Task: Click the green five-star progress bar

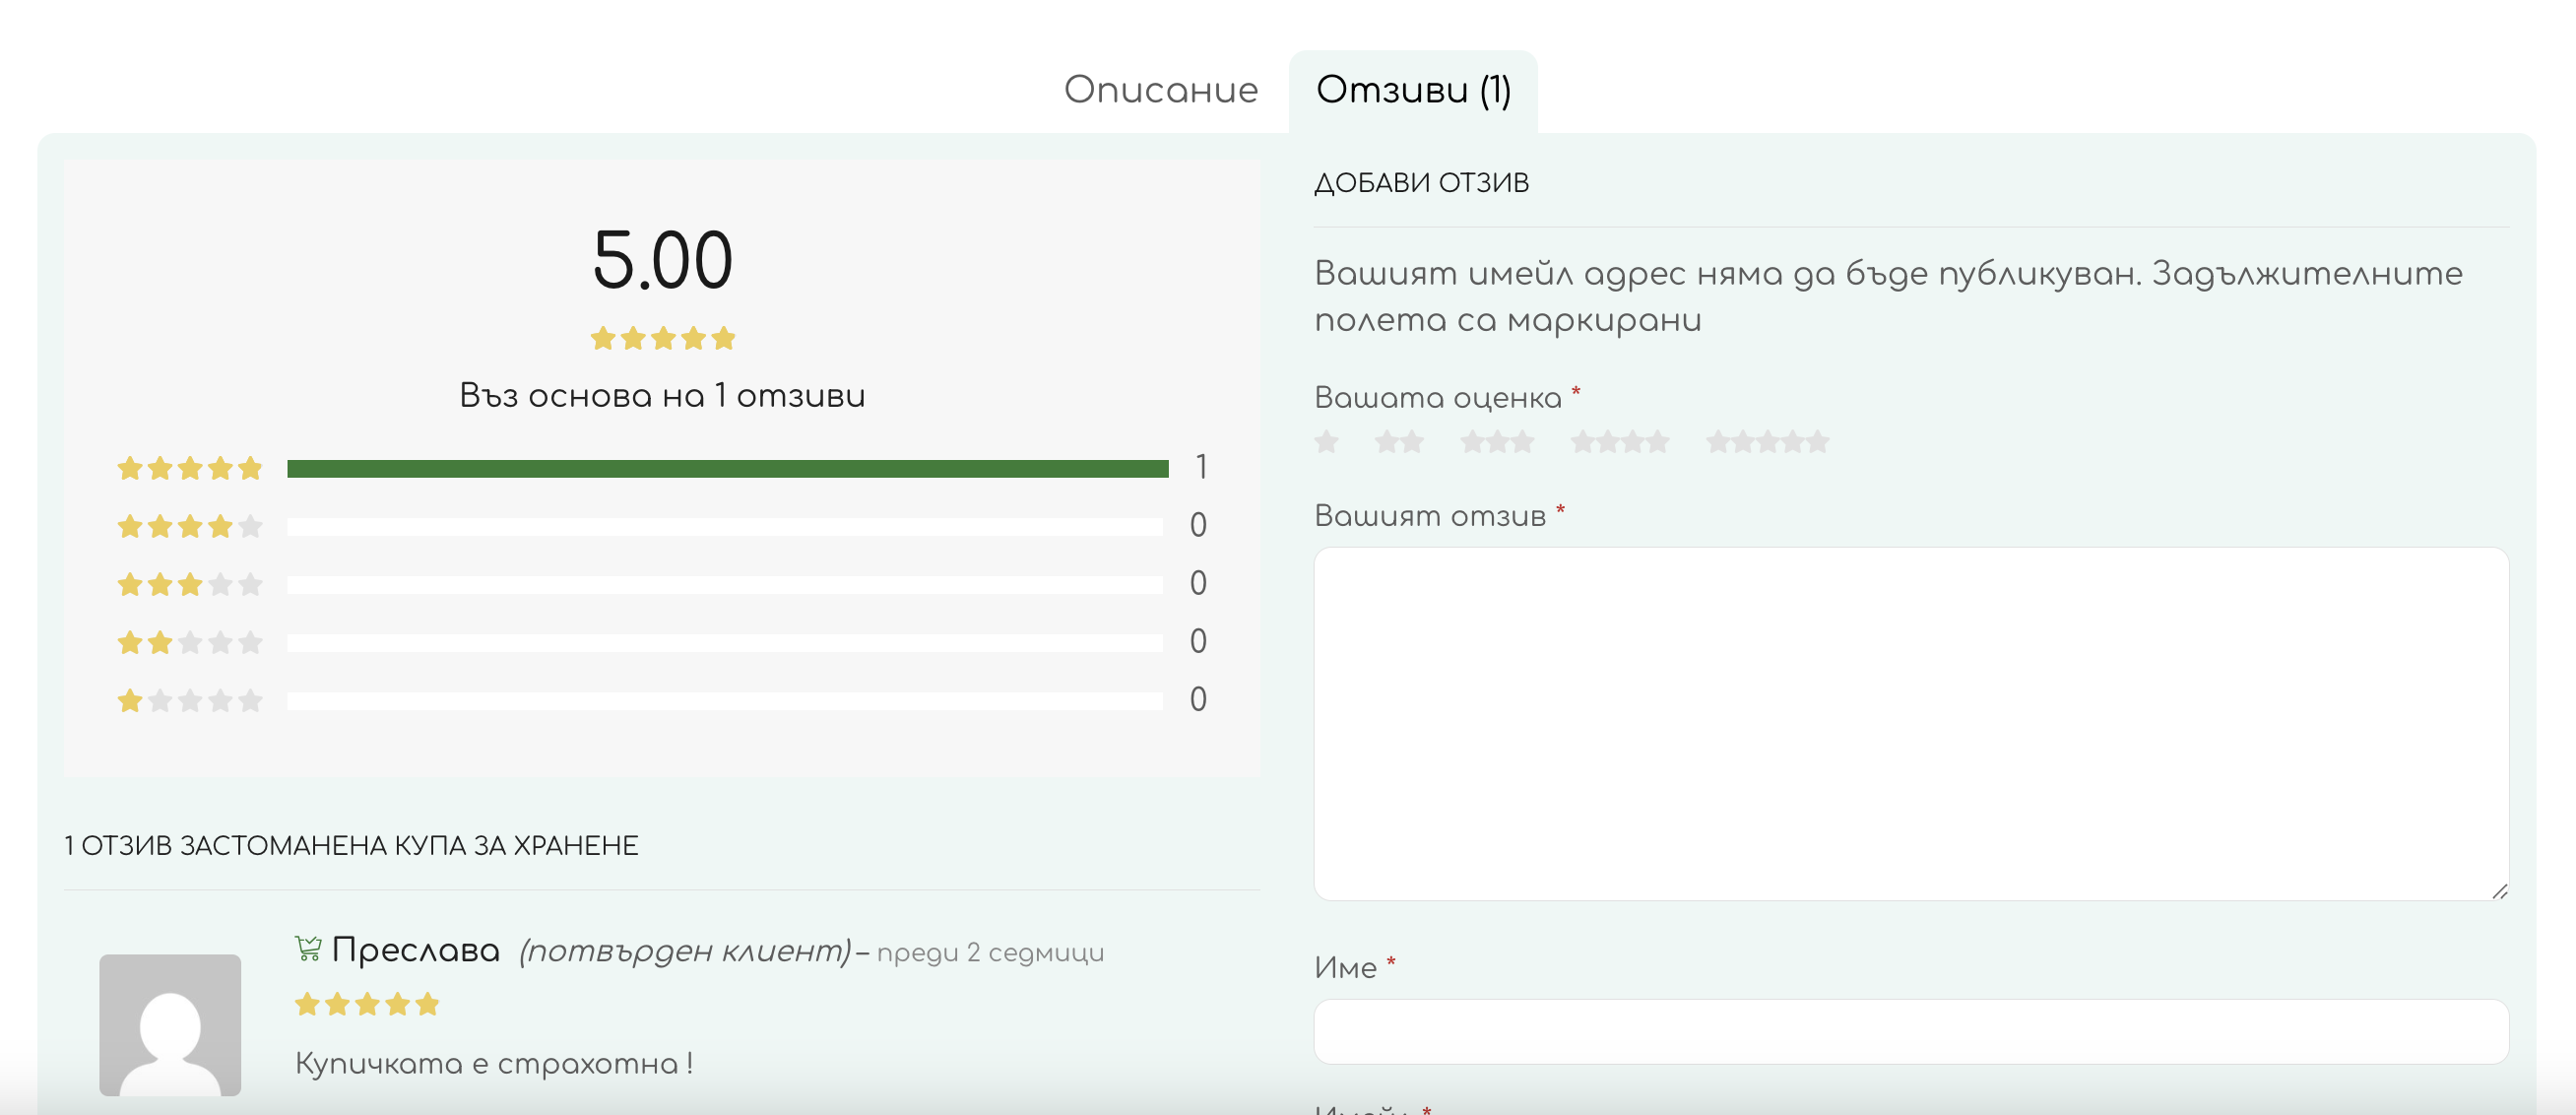Action: click(728, 468)
